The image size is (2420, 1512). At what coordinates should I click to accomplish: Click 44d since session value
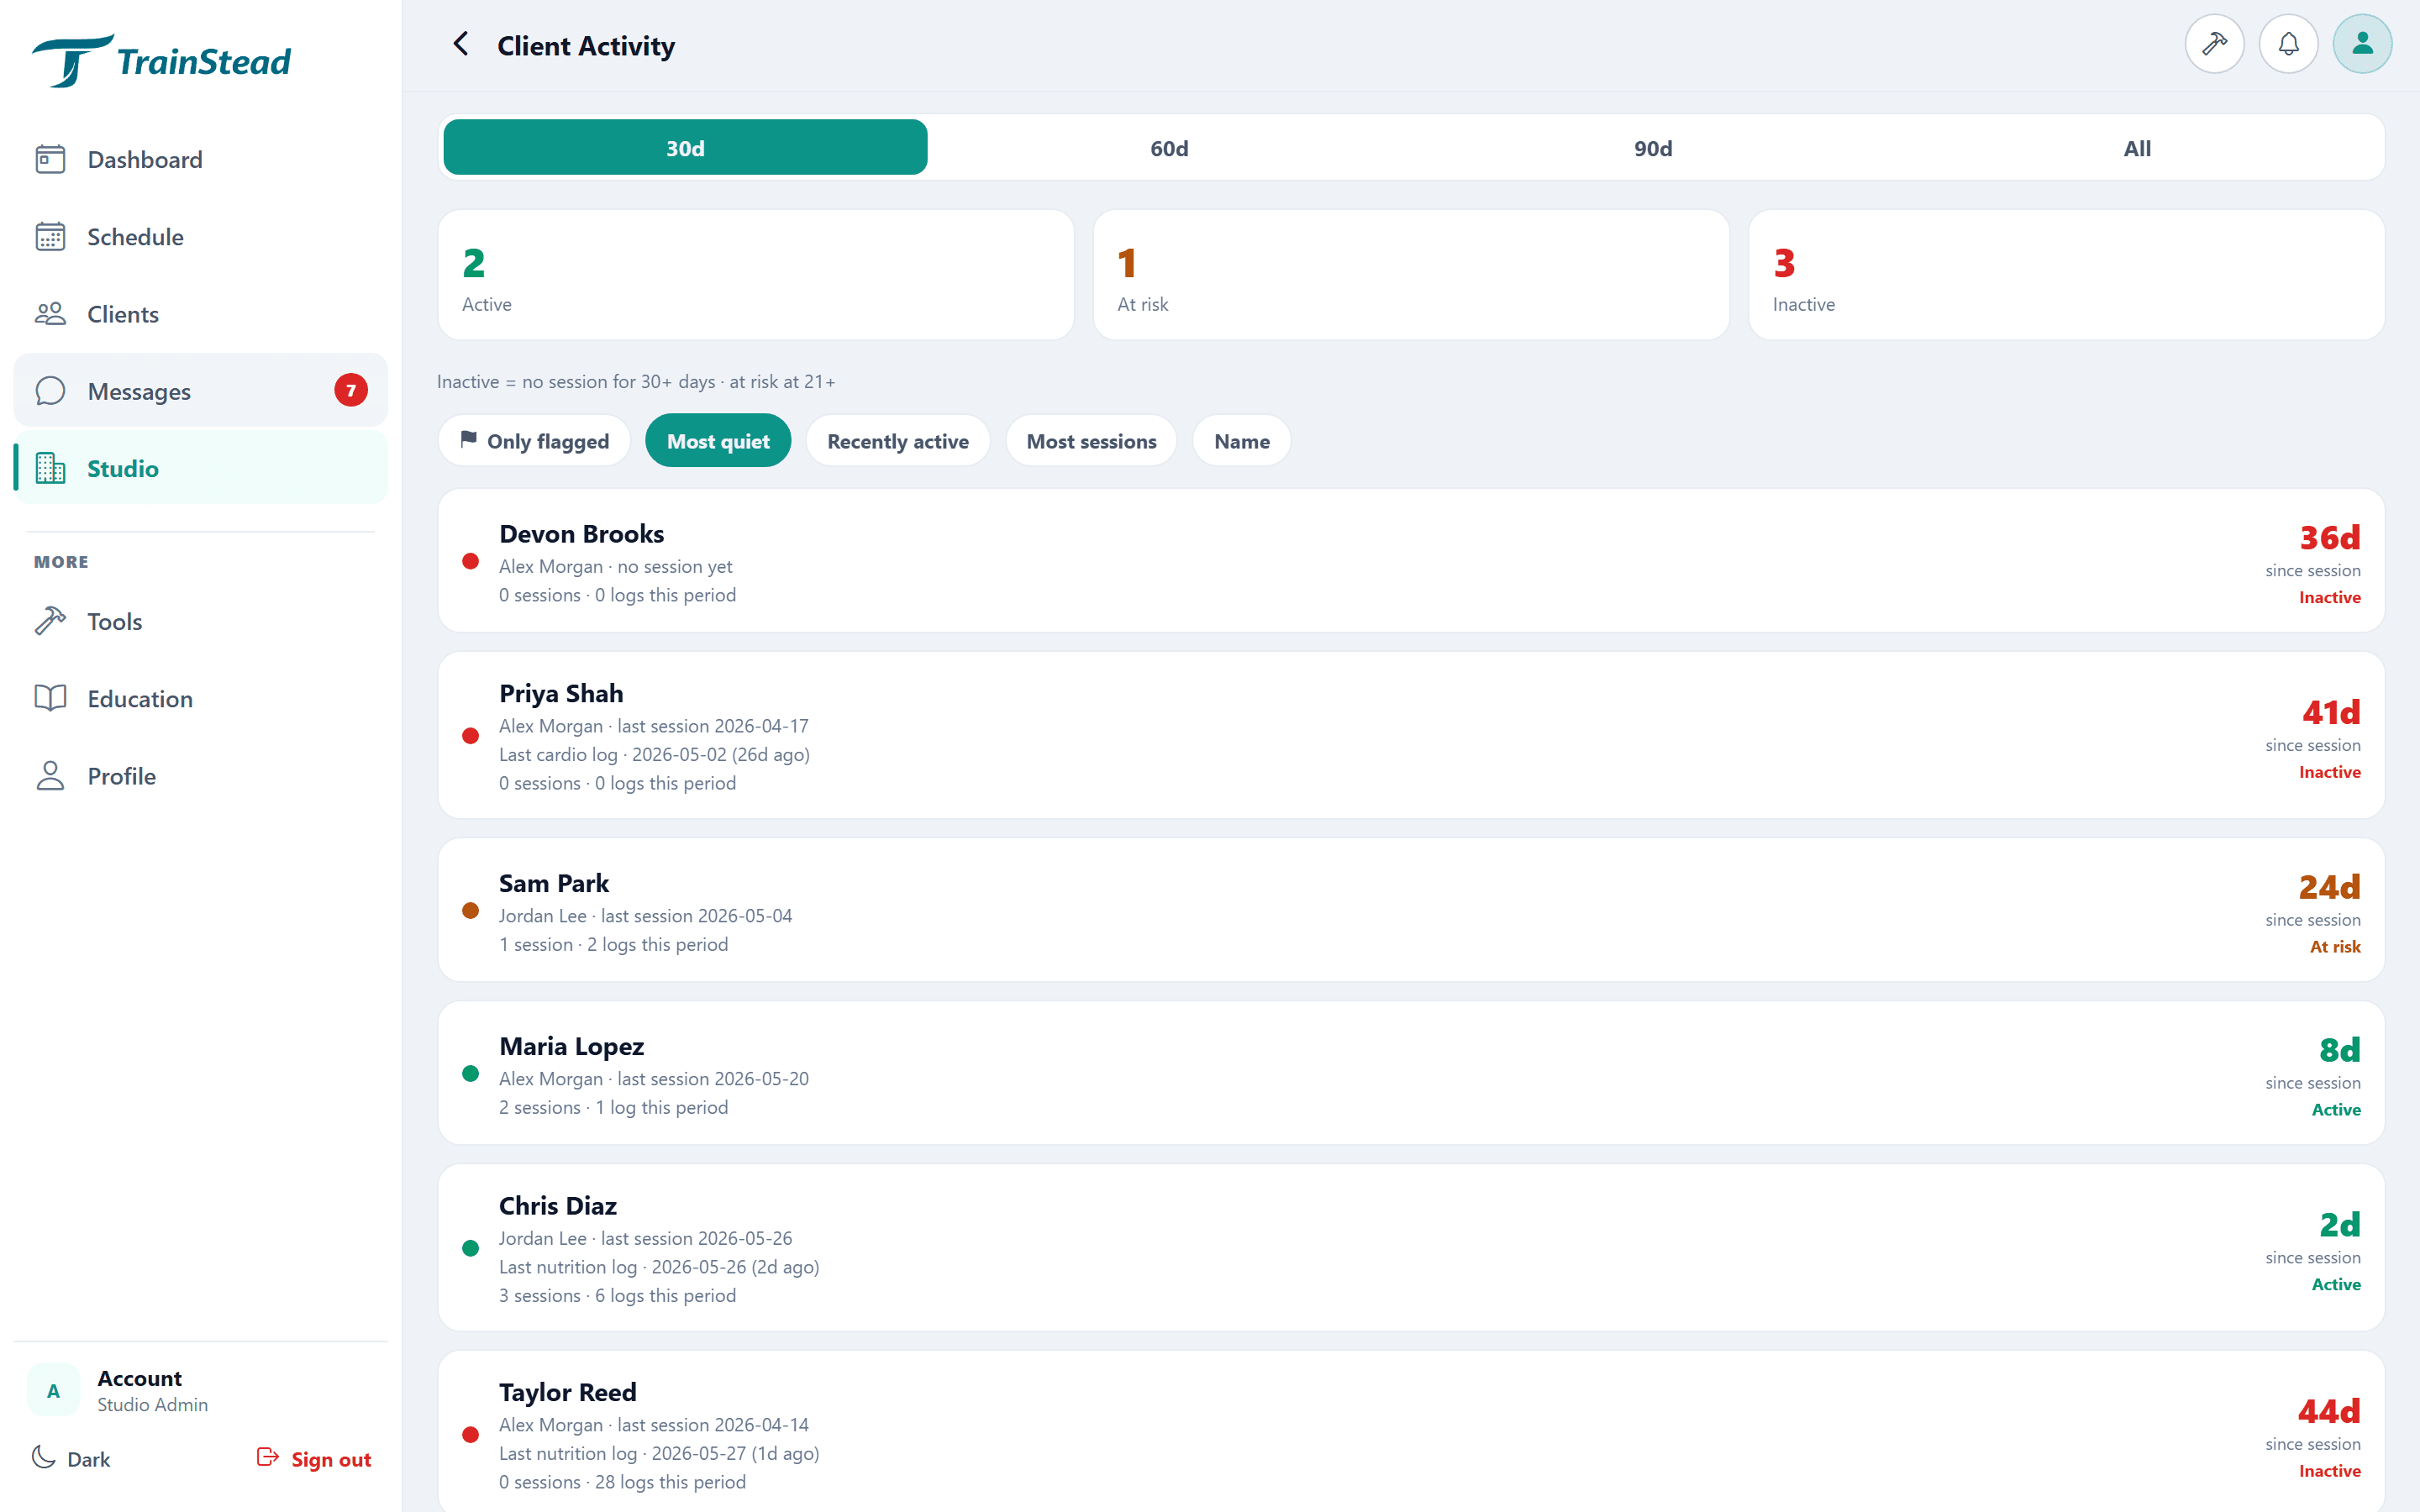point(2328,1411)
